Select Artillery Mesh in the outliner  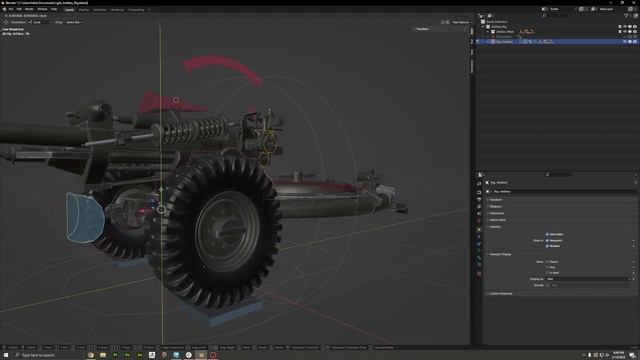505,31
